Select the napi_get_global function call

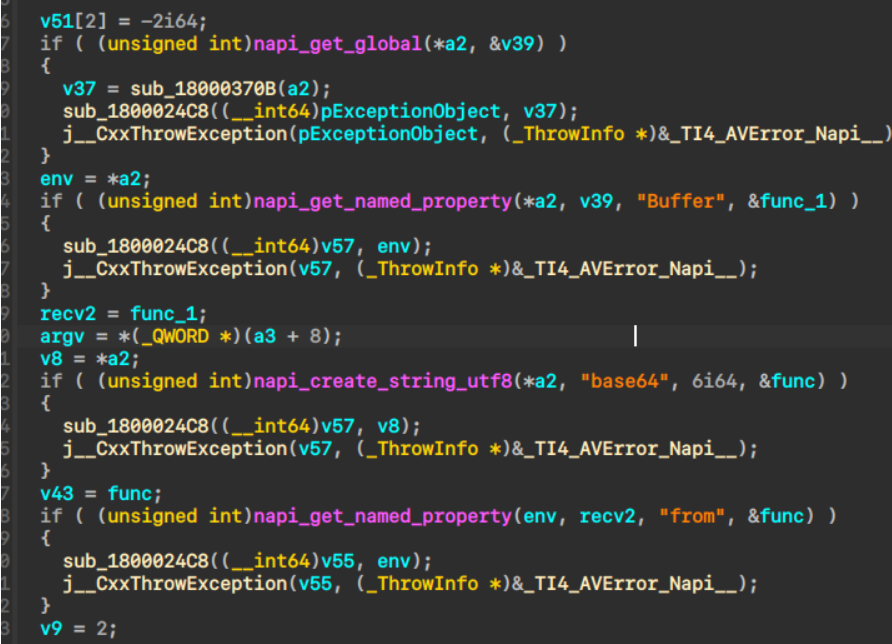coord(337,44)
